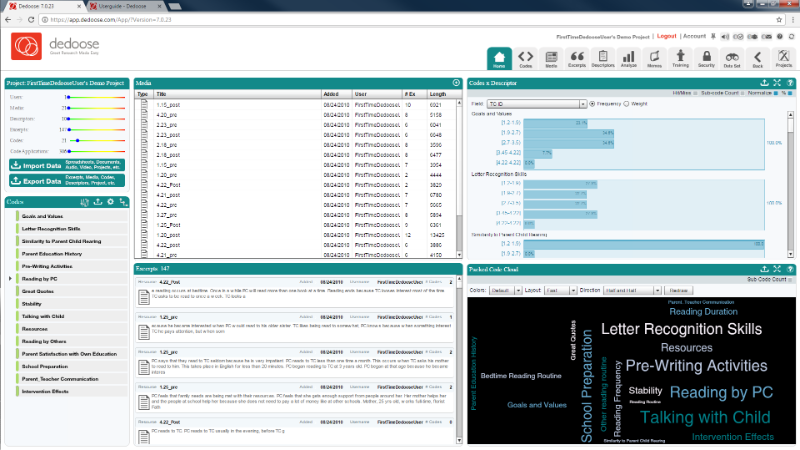800x450 pixels.
Task: Click the Import Data button
Action: tap(67, 165)
